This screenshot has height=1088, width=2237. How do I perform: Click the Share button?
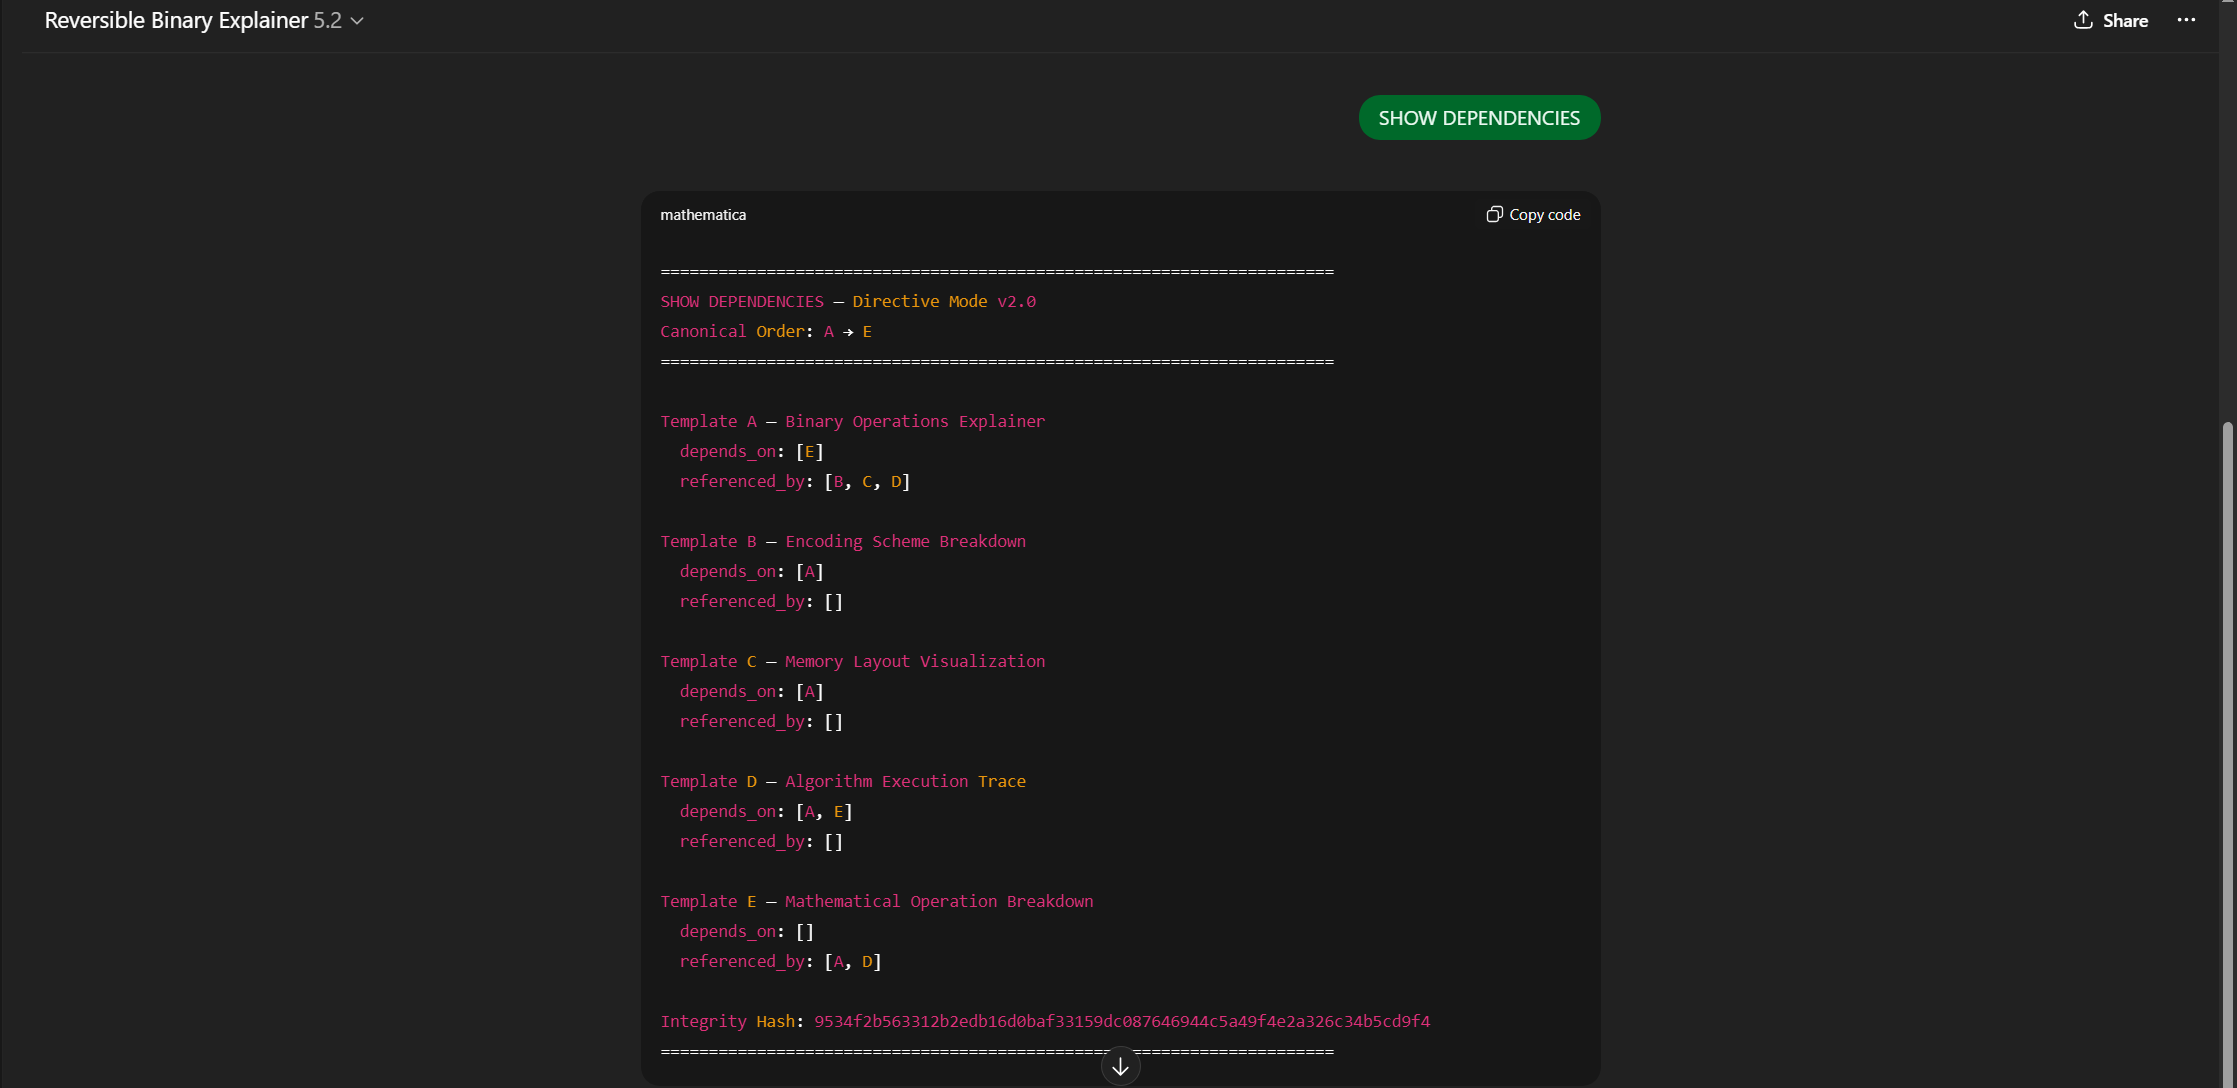tap(2121, 20)
